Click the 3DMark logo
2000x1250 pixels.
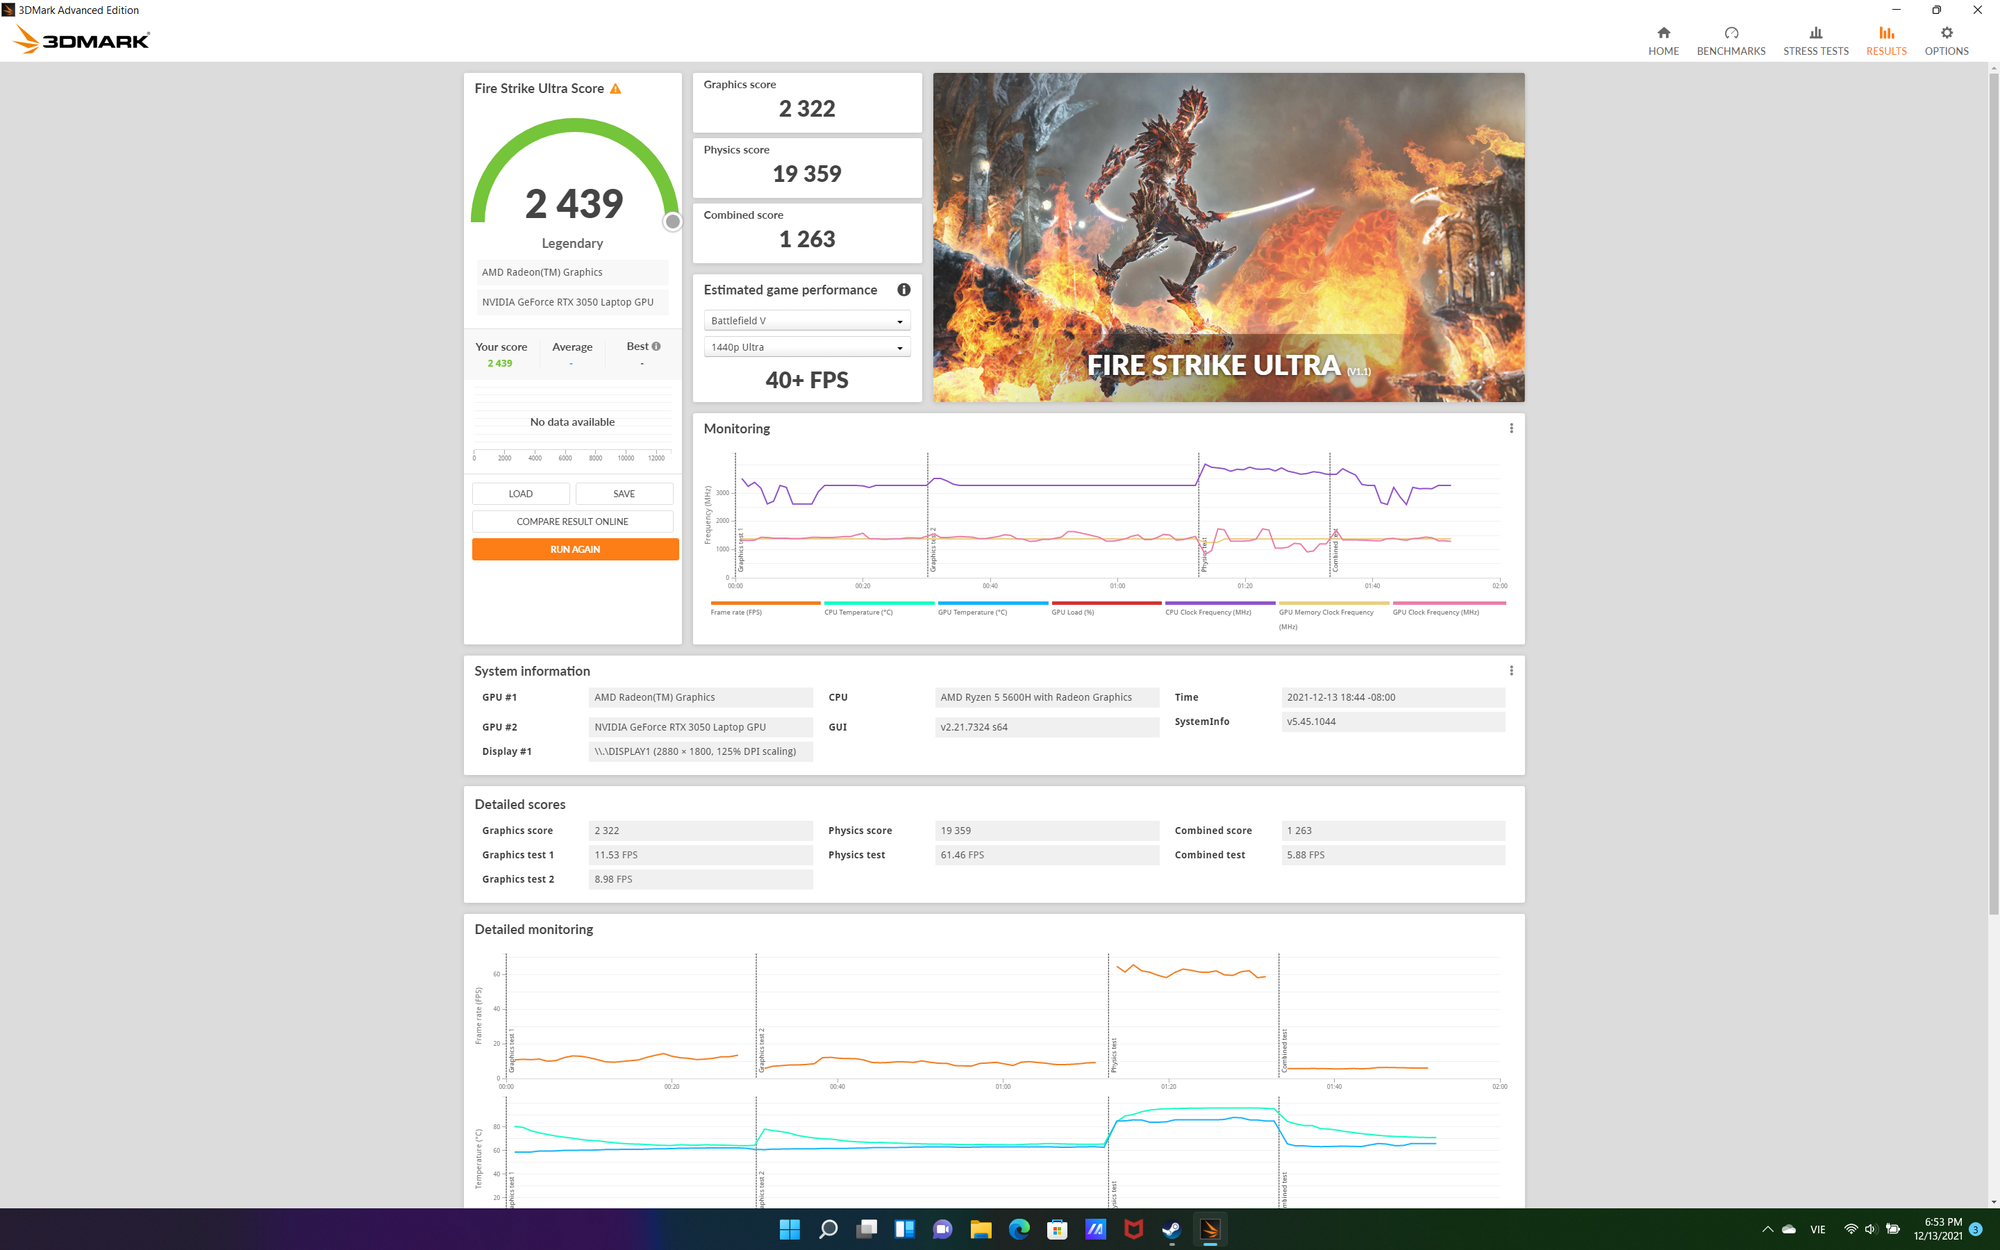point(82,40)
